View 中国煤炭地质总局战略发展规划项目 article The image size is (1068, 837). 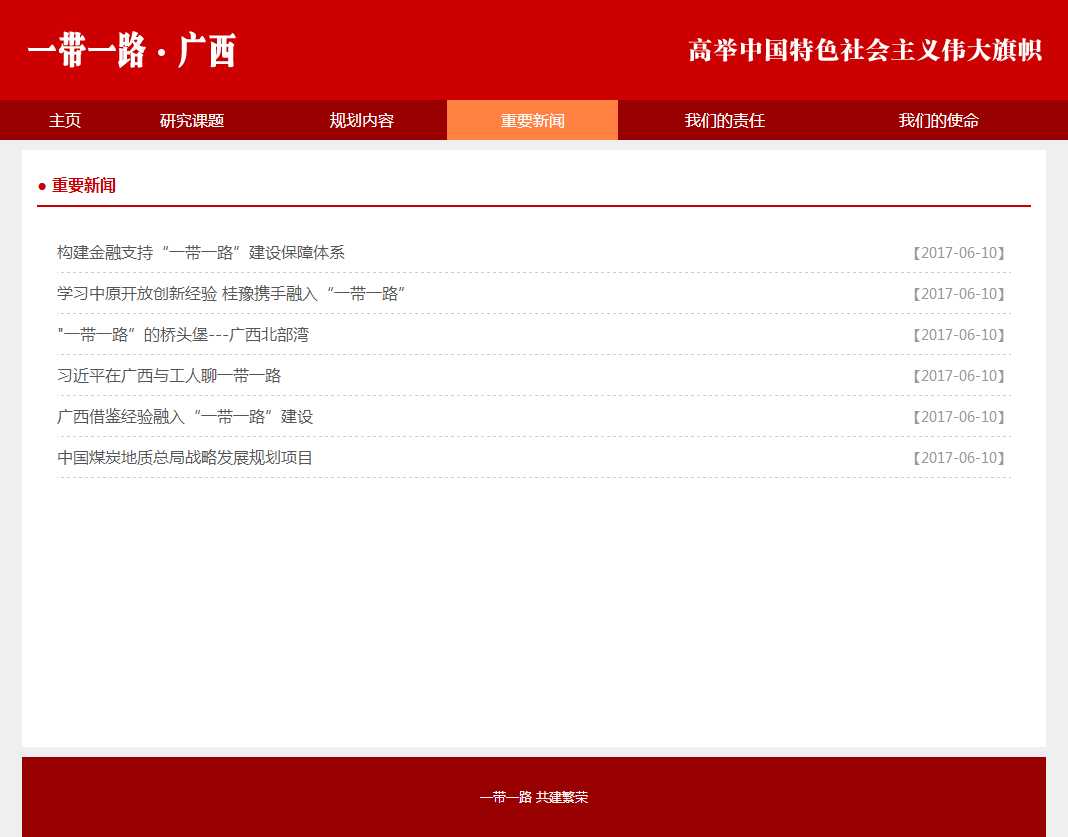point(185,458)
